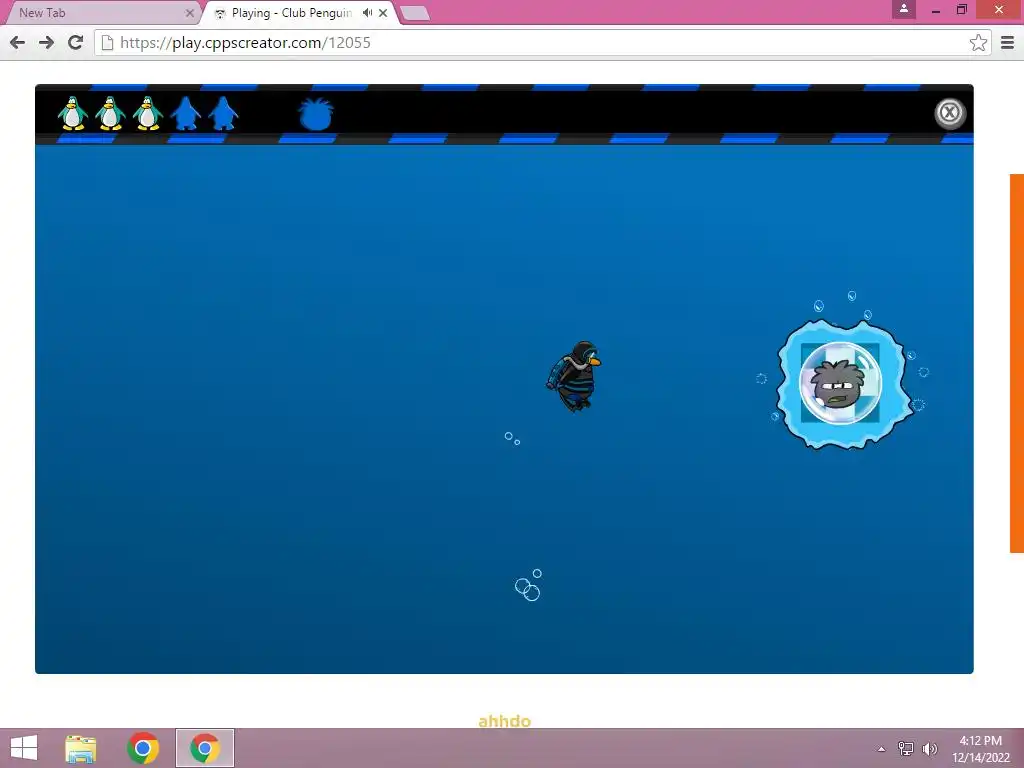Go back in the browser
The width and height of the screenshot is (1024, 768).
click(18, 42)
